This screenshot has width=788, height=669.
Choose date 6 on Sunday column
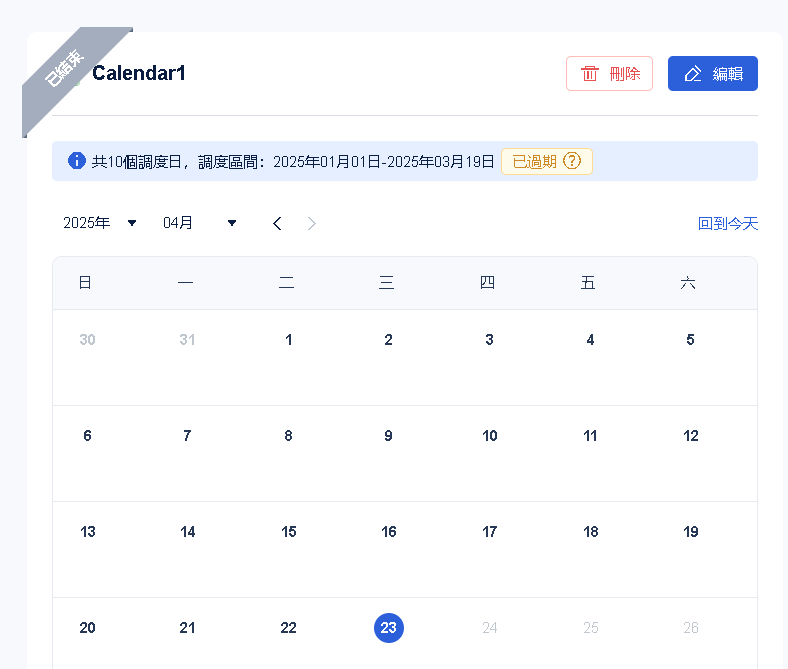click(x=87, y=436)
